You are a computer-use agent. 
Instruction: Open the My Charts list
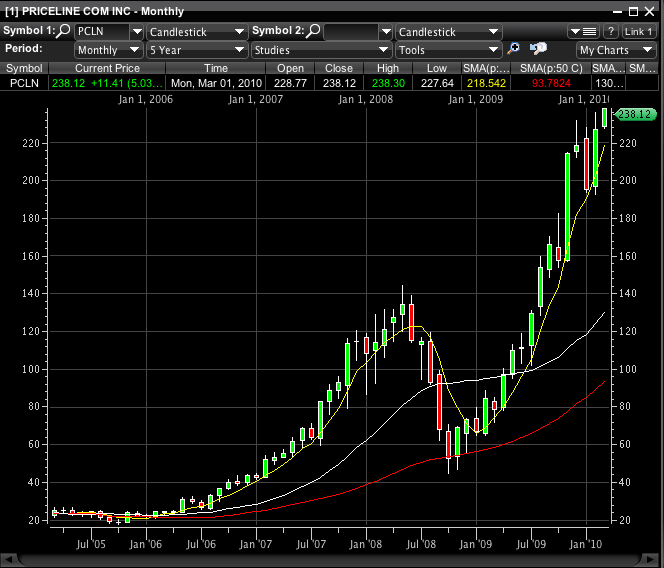click(616, 50)
